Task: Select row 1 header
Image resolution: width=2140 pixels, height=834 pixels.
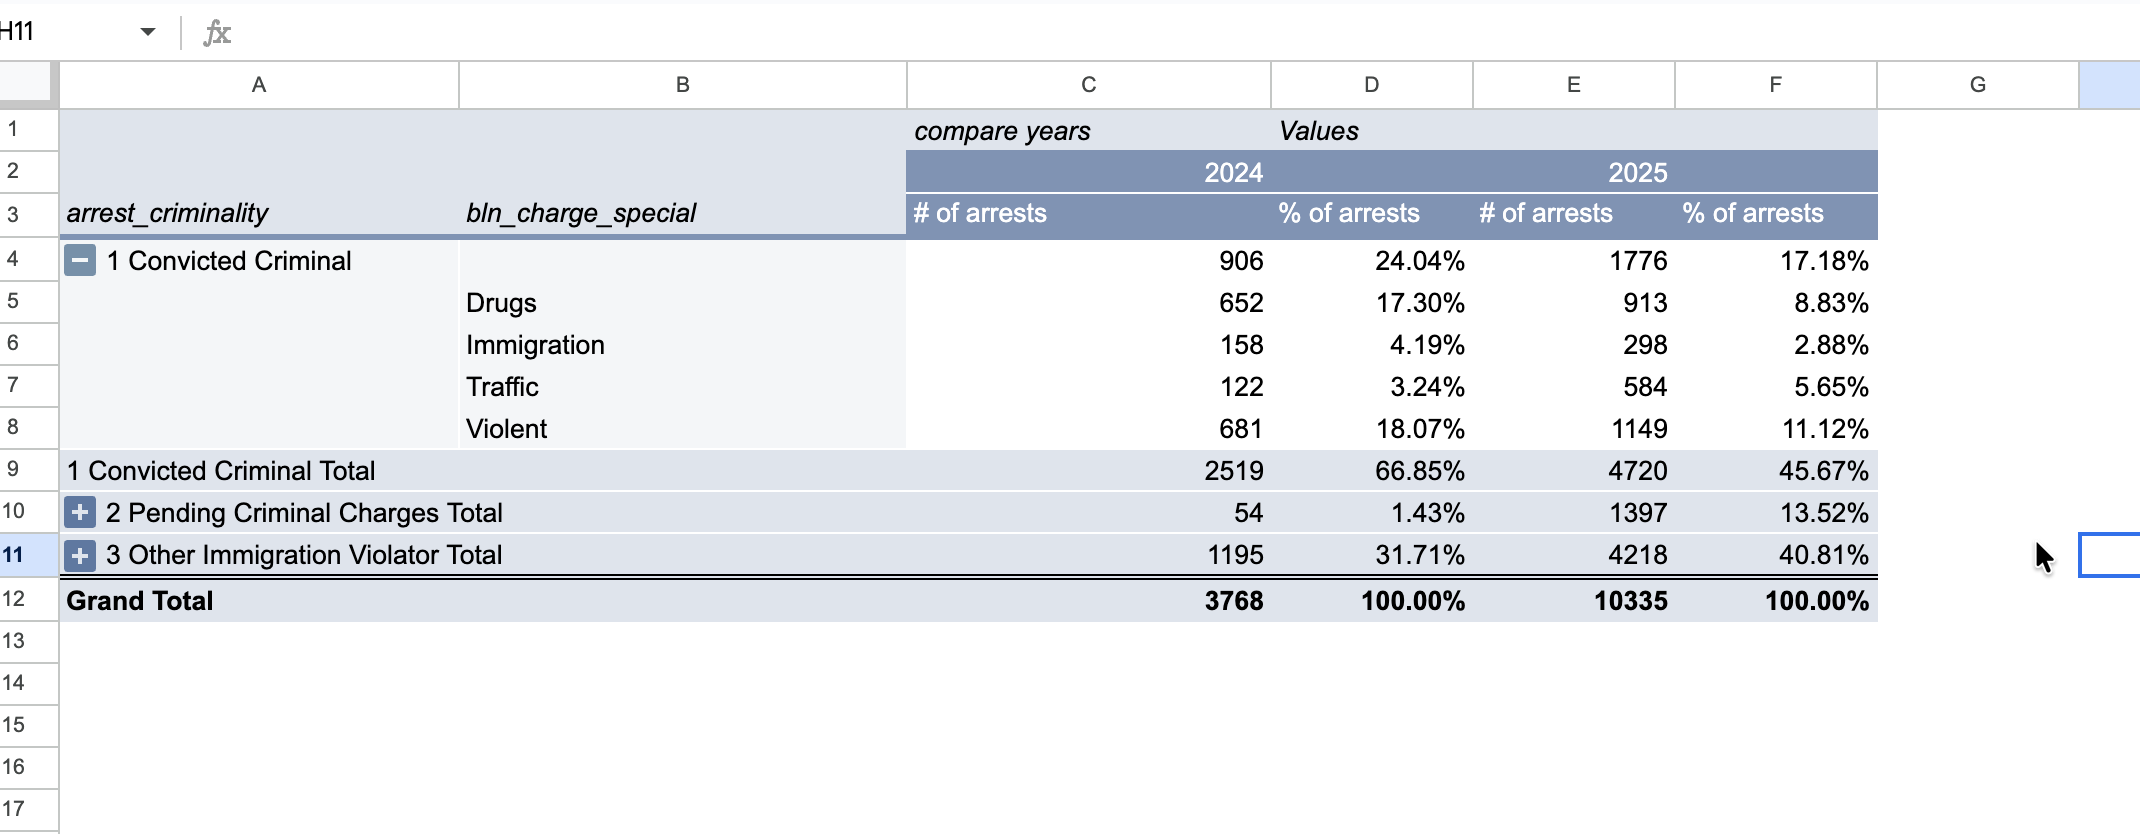Action: click(27, 129)
